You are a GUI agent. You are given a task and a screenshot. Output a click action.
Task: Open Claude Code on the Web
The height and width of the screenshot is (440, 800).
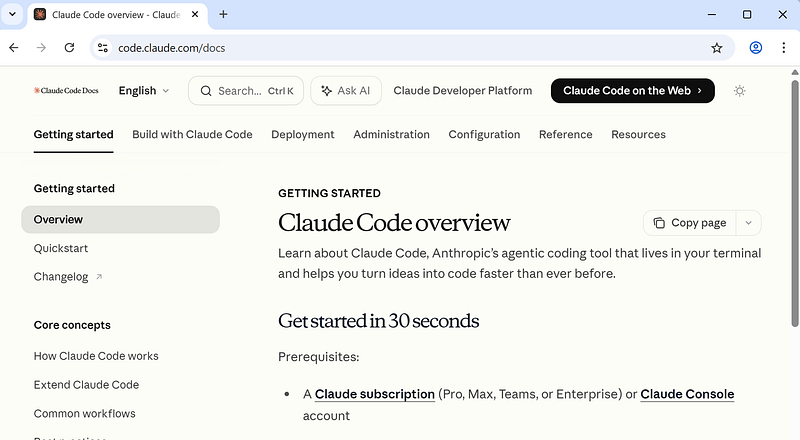tap(632, 90)
